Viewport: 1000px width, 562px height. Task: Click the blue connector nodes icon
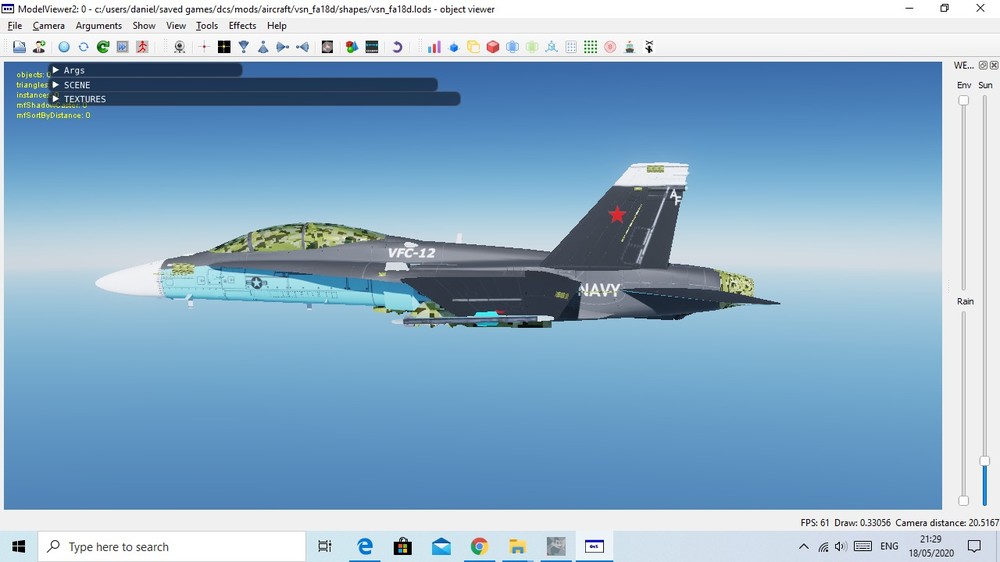[552, 47]
